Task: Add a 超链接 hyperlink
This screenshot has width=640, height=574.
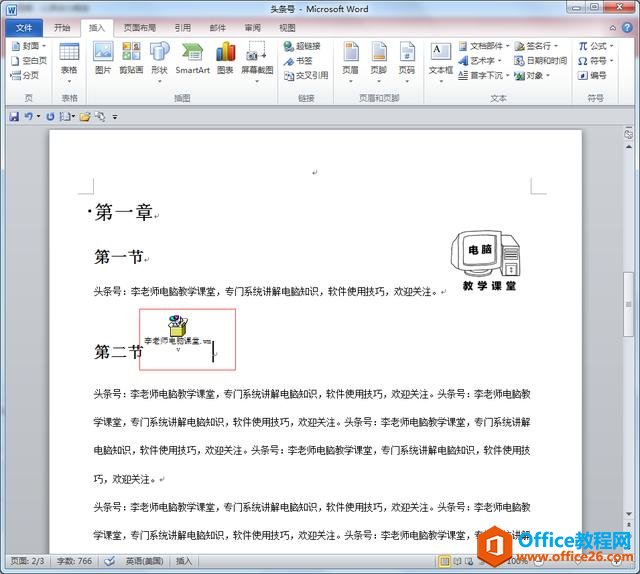Action: (302, 46)
